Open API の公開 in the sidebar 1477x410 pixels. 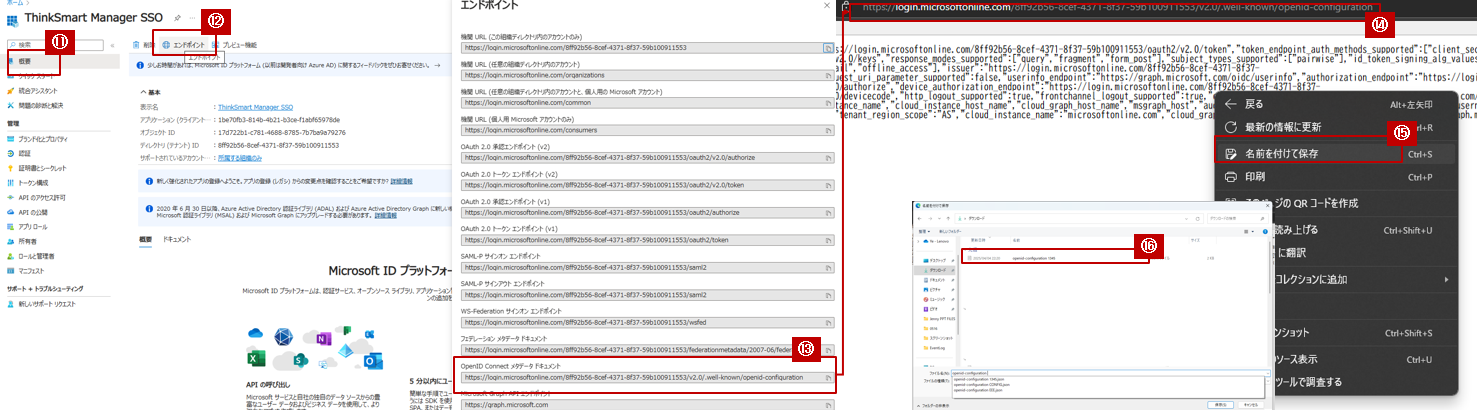[x=29, y=212]
